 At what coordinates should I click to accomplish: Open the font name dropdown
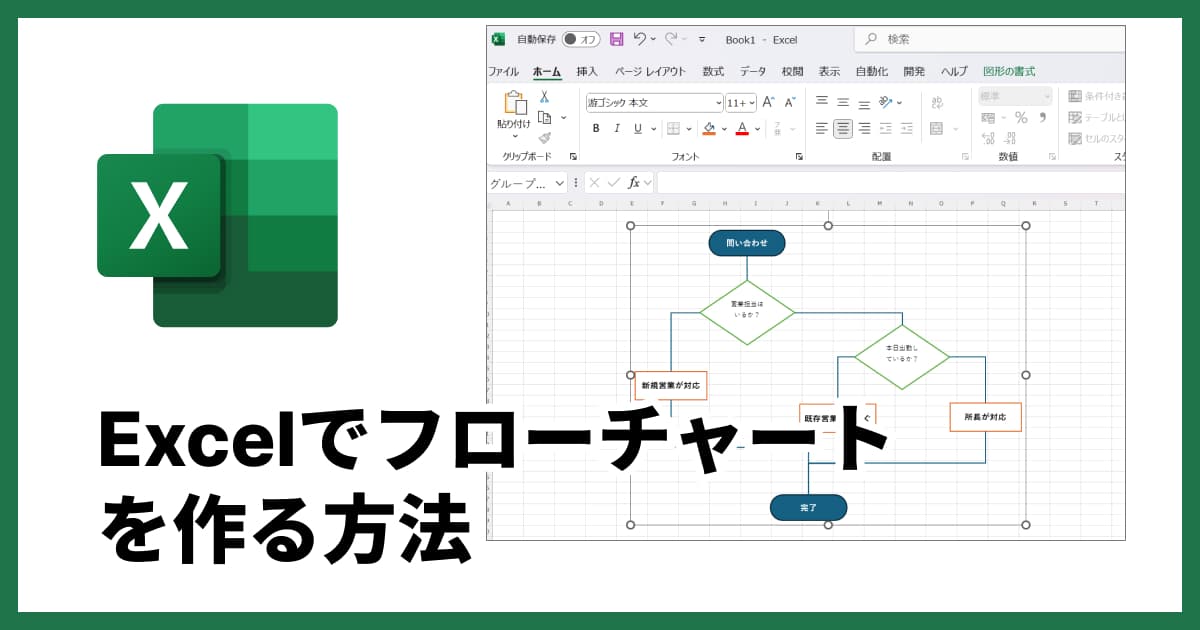coord(718,102)
